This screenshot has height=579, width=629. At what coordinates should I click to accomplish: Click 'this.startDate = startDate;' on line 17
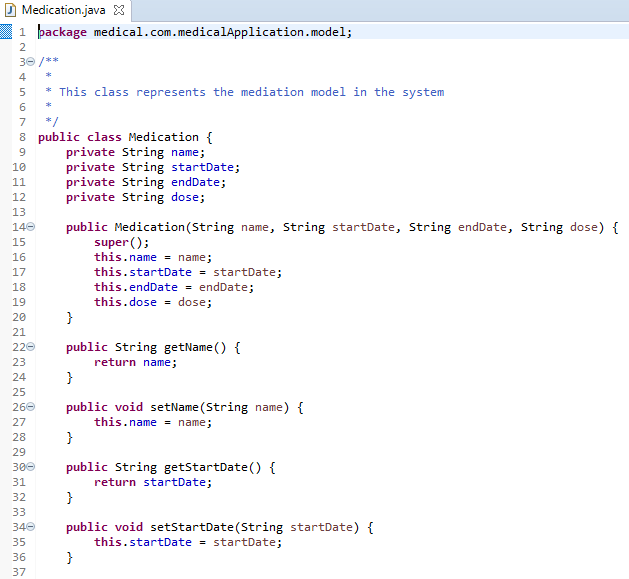coord(188,272)
